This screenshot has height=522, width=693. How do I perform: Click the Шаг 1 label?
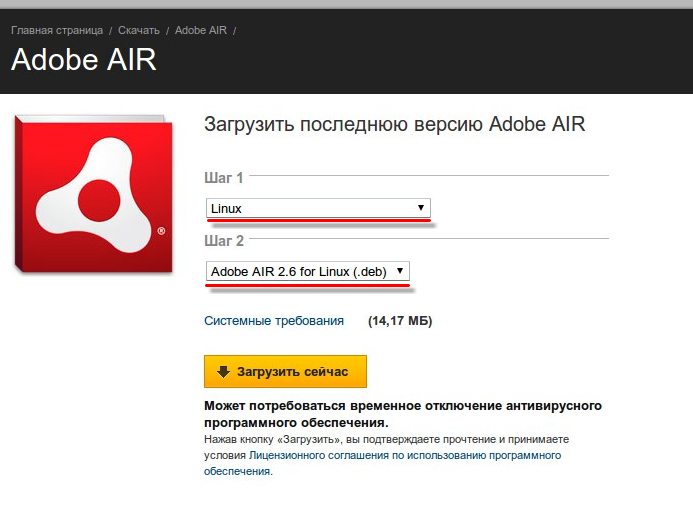point(224,178)
